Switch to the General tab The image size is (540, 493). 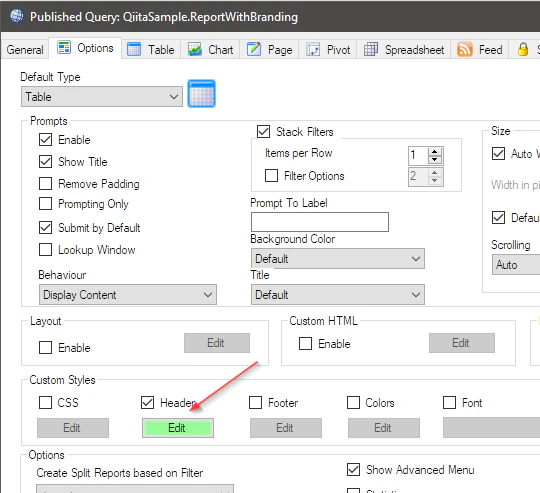(x=25, y=50)
